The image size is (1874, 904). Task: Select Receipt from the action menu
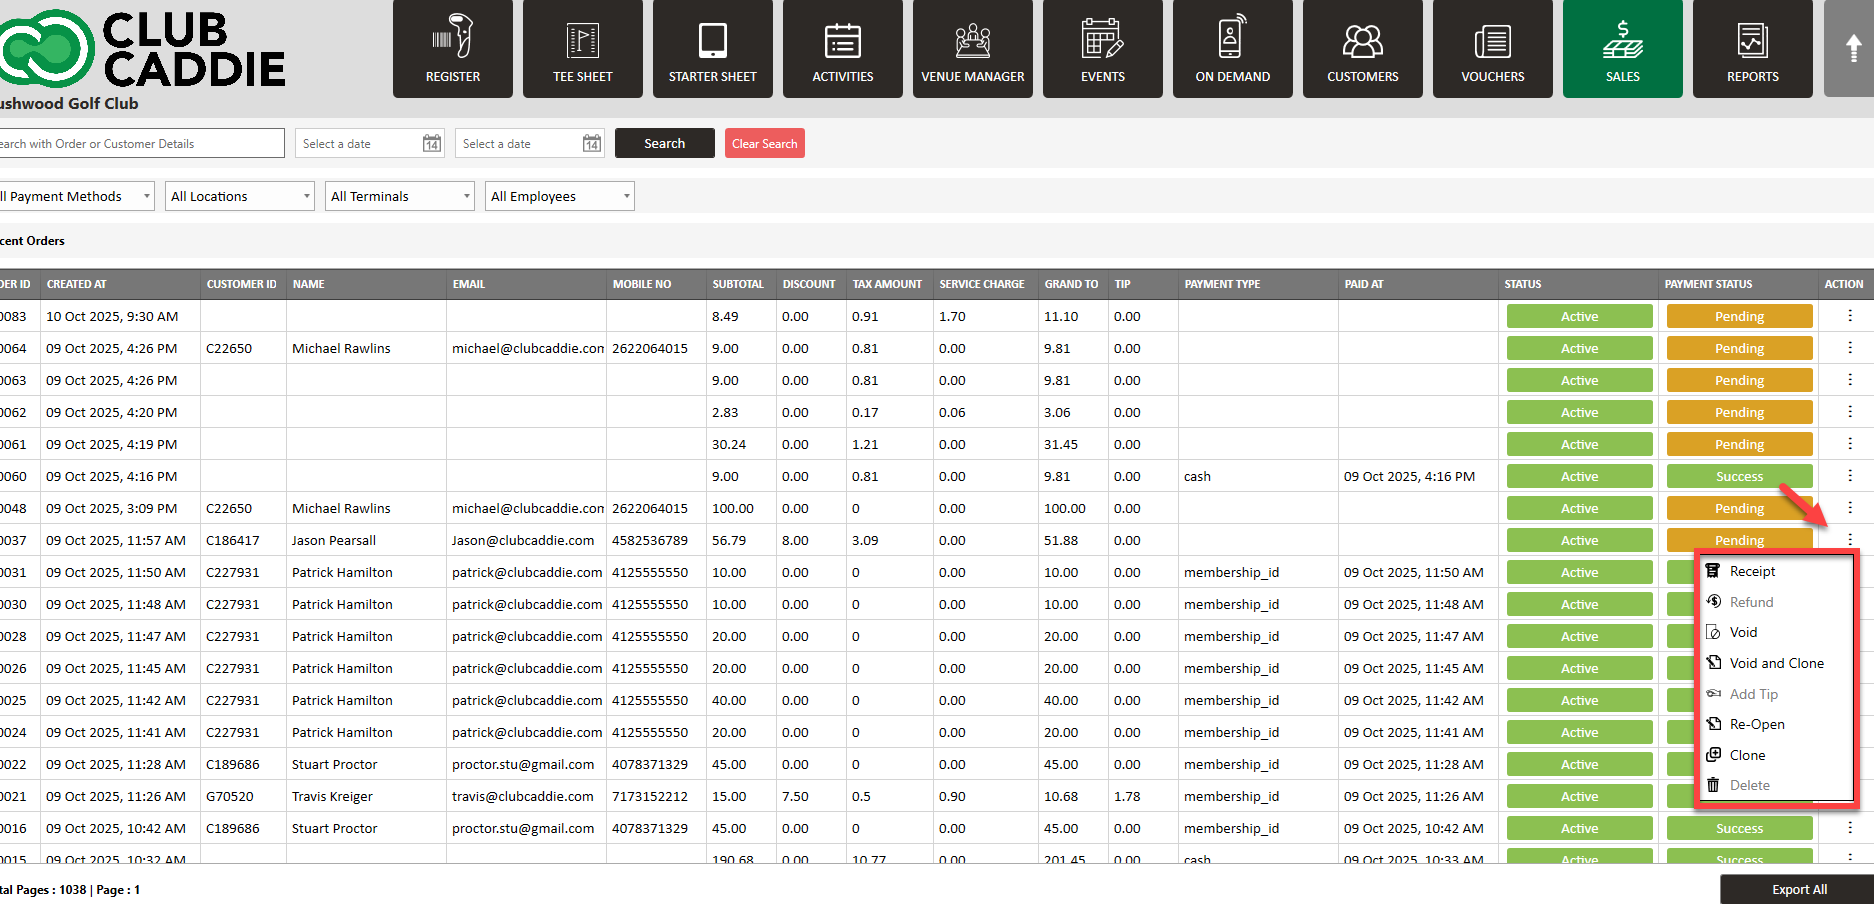1752,571
